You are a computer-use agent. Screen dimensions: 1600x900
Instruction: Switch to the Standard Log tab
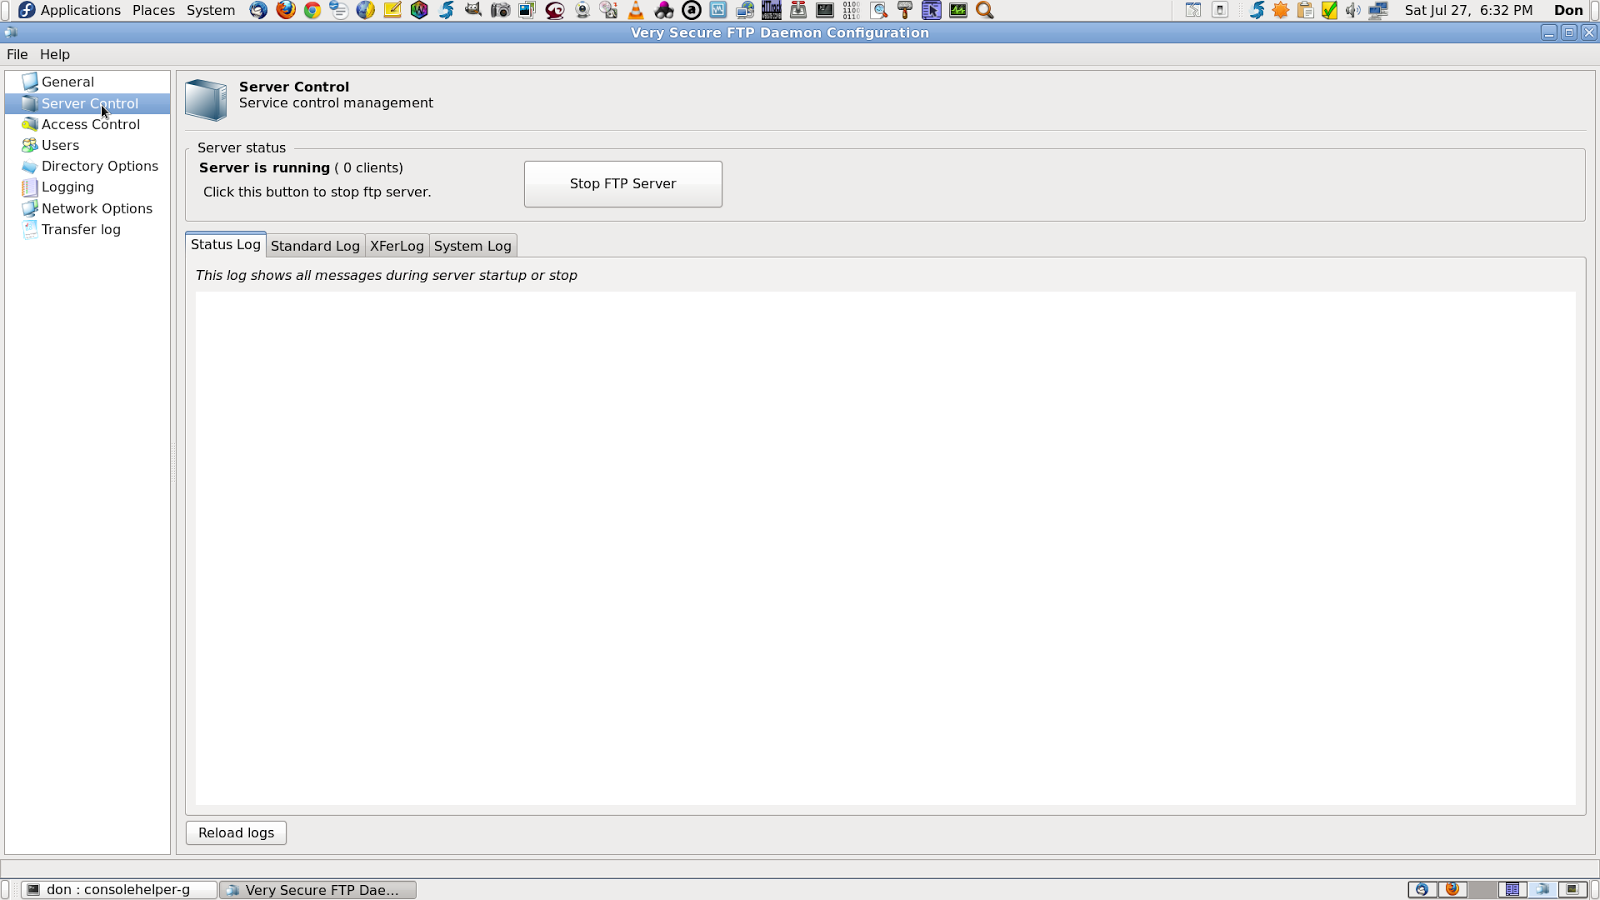pyautogui.click(x=315, y=246)
